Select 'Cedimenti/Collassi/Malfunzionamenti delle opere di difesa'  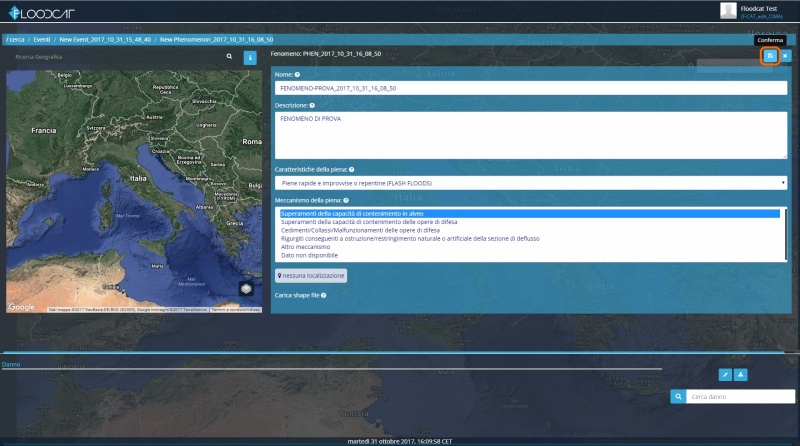360,230
